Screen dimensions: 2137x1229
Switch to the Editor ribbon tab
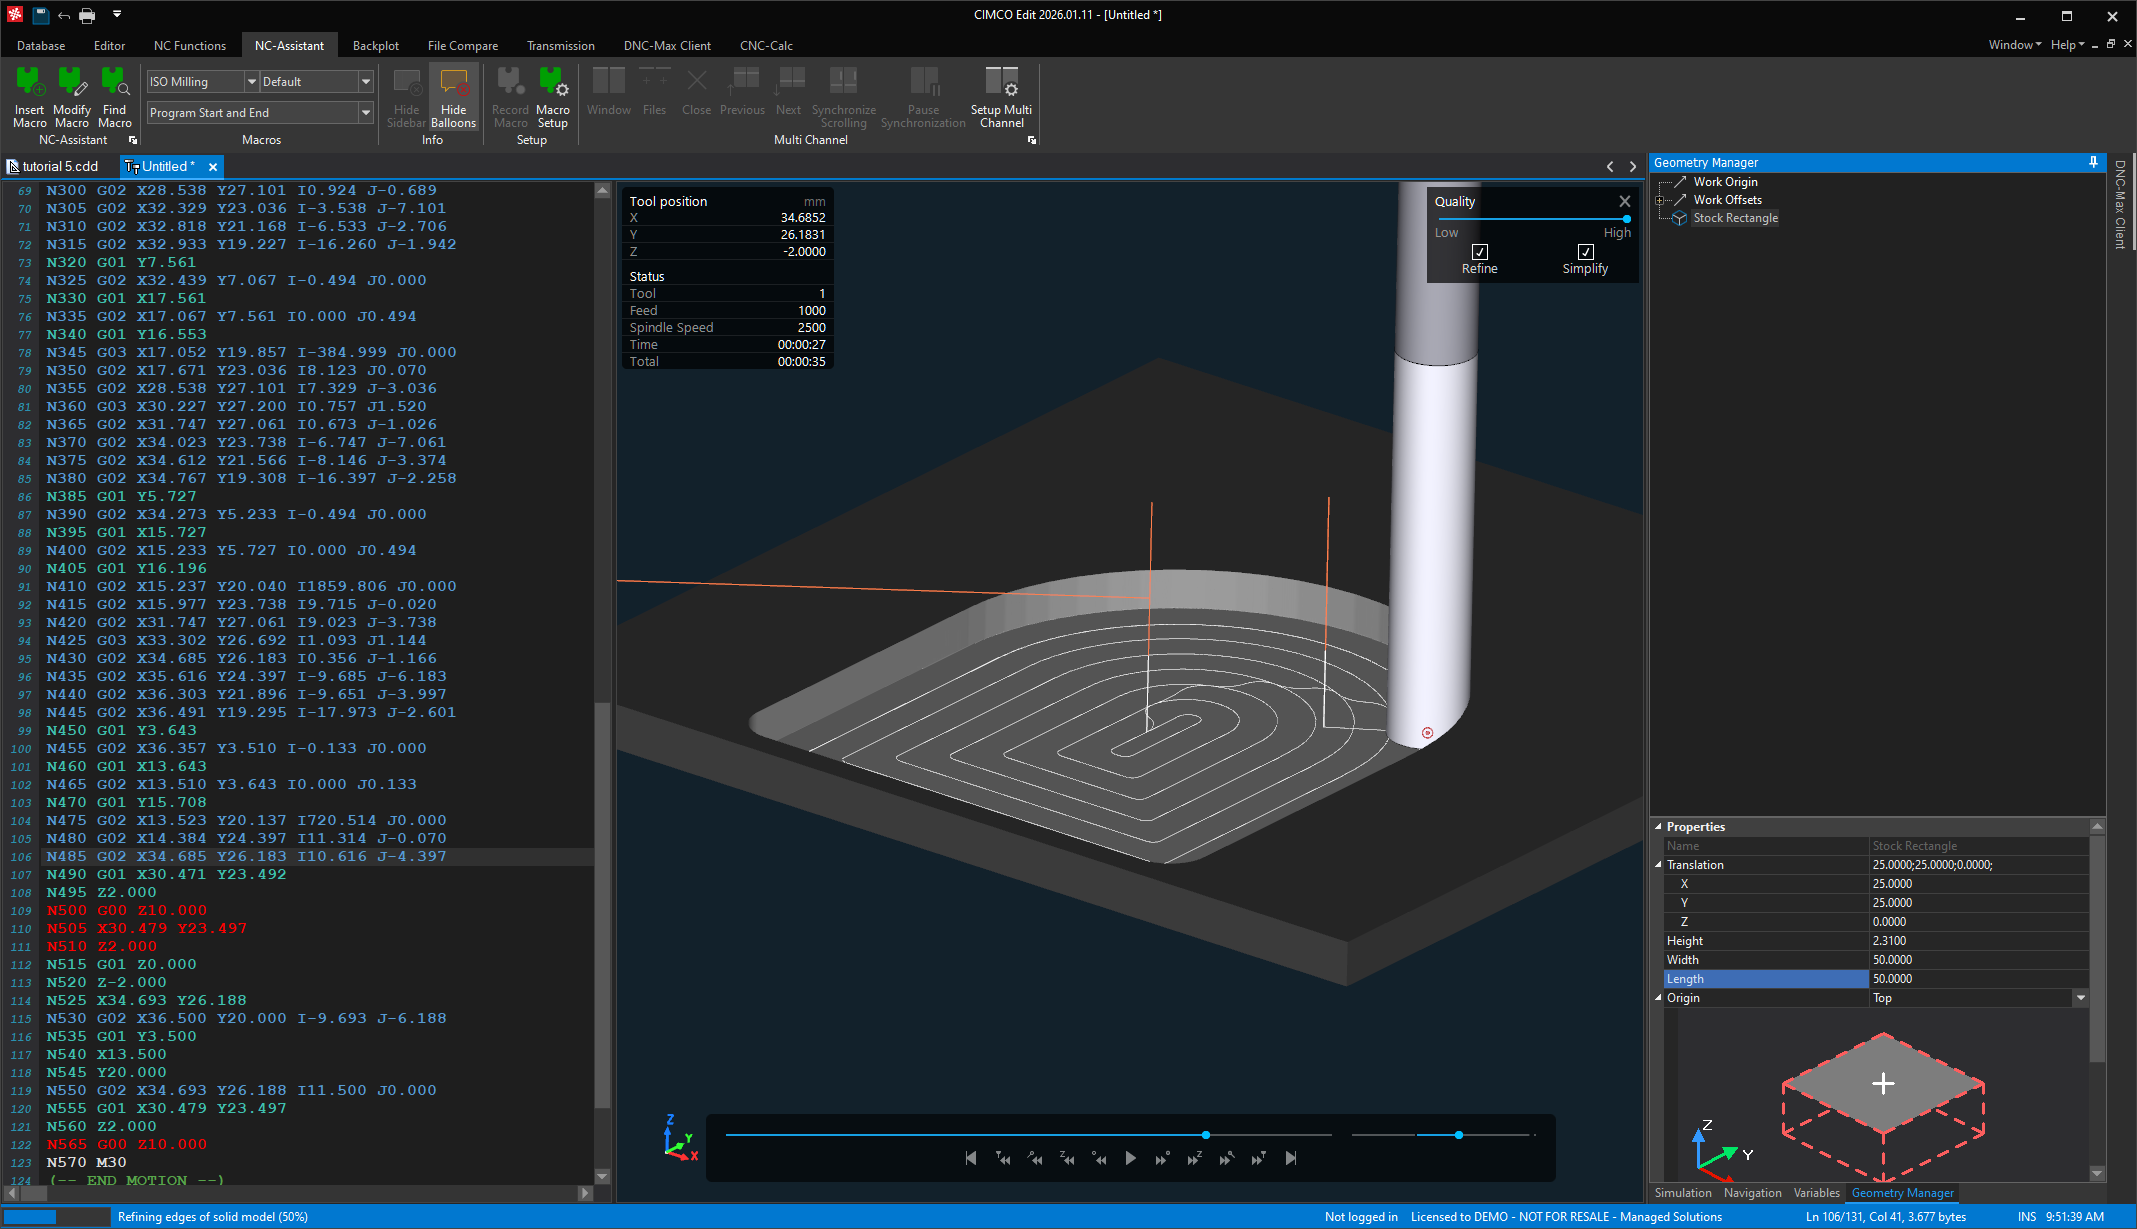click(x=109, y=46)
